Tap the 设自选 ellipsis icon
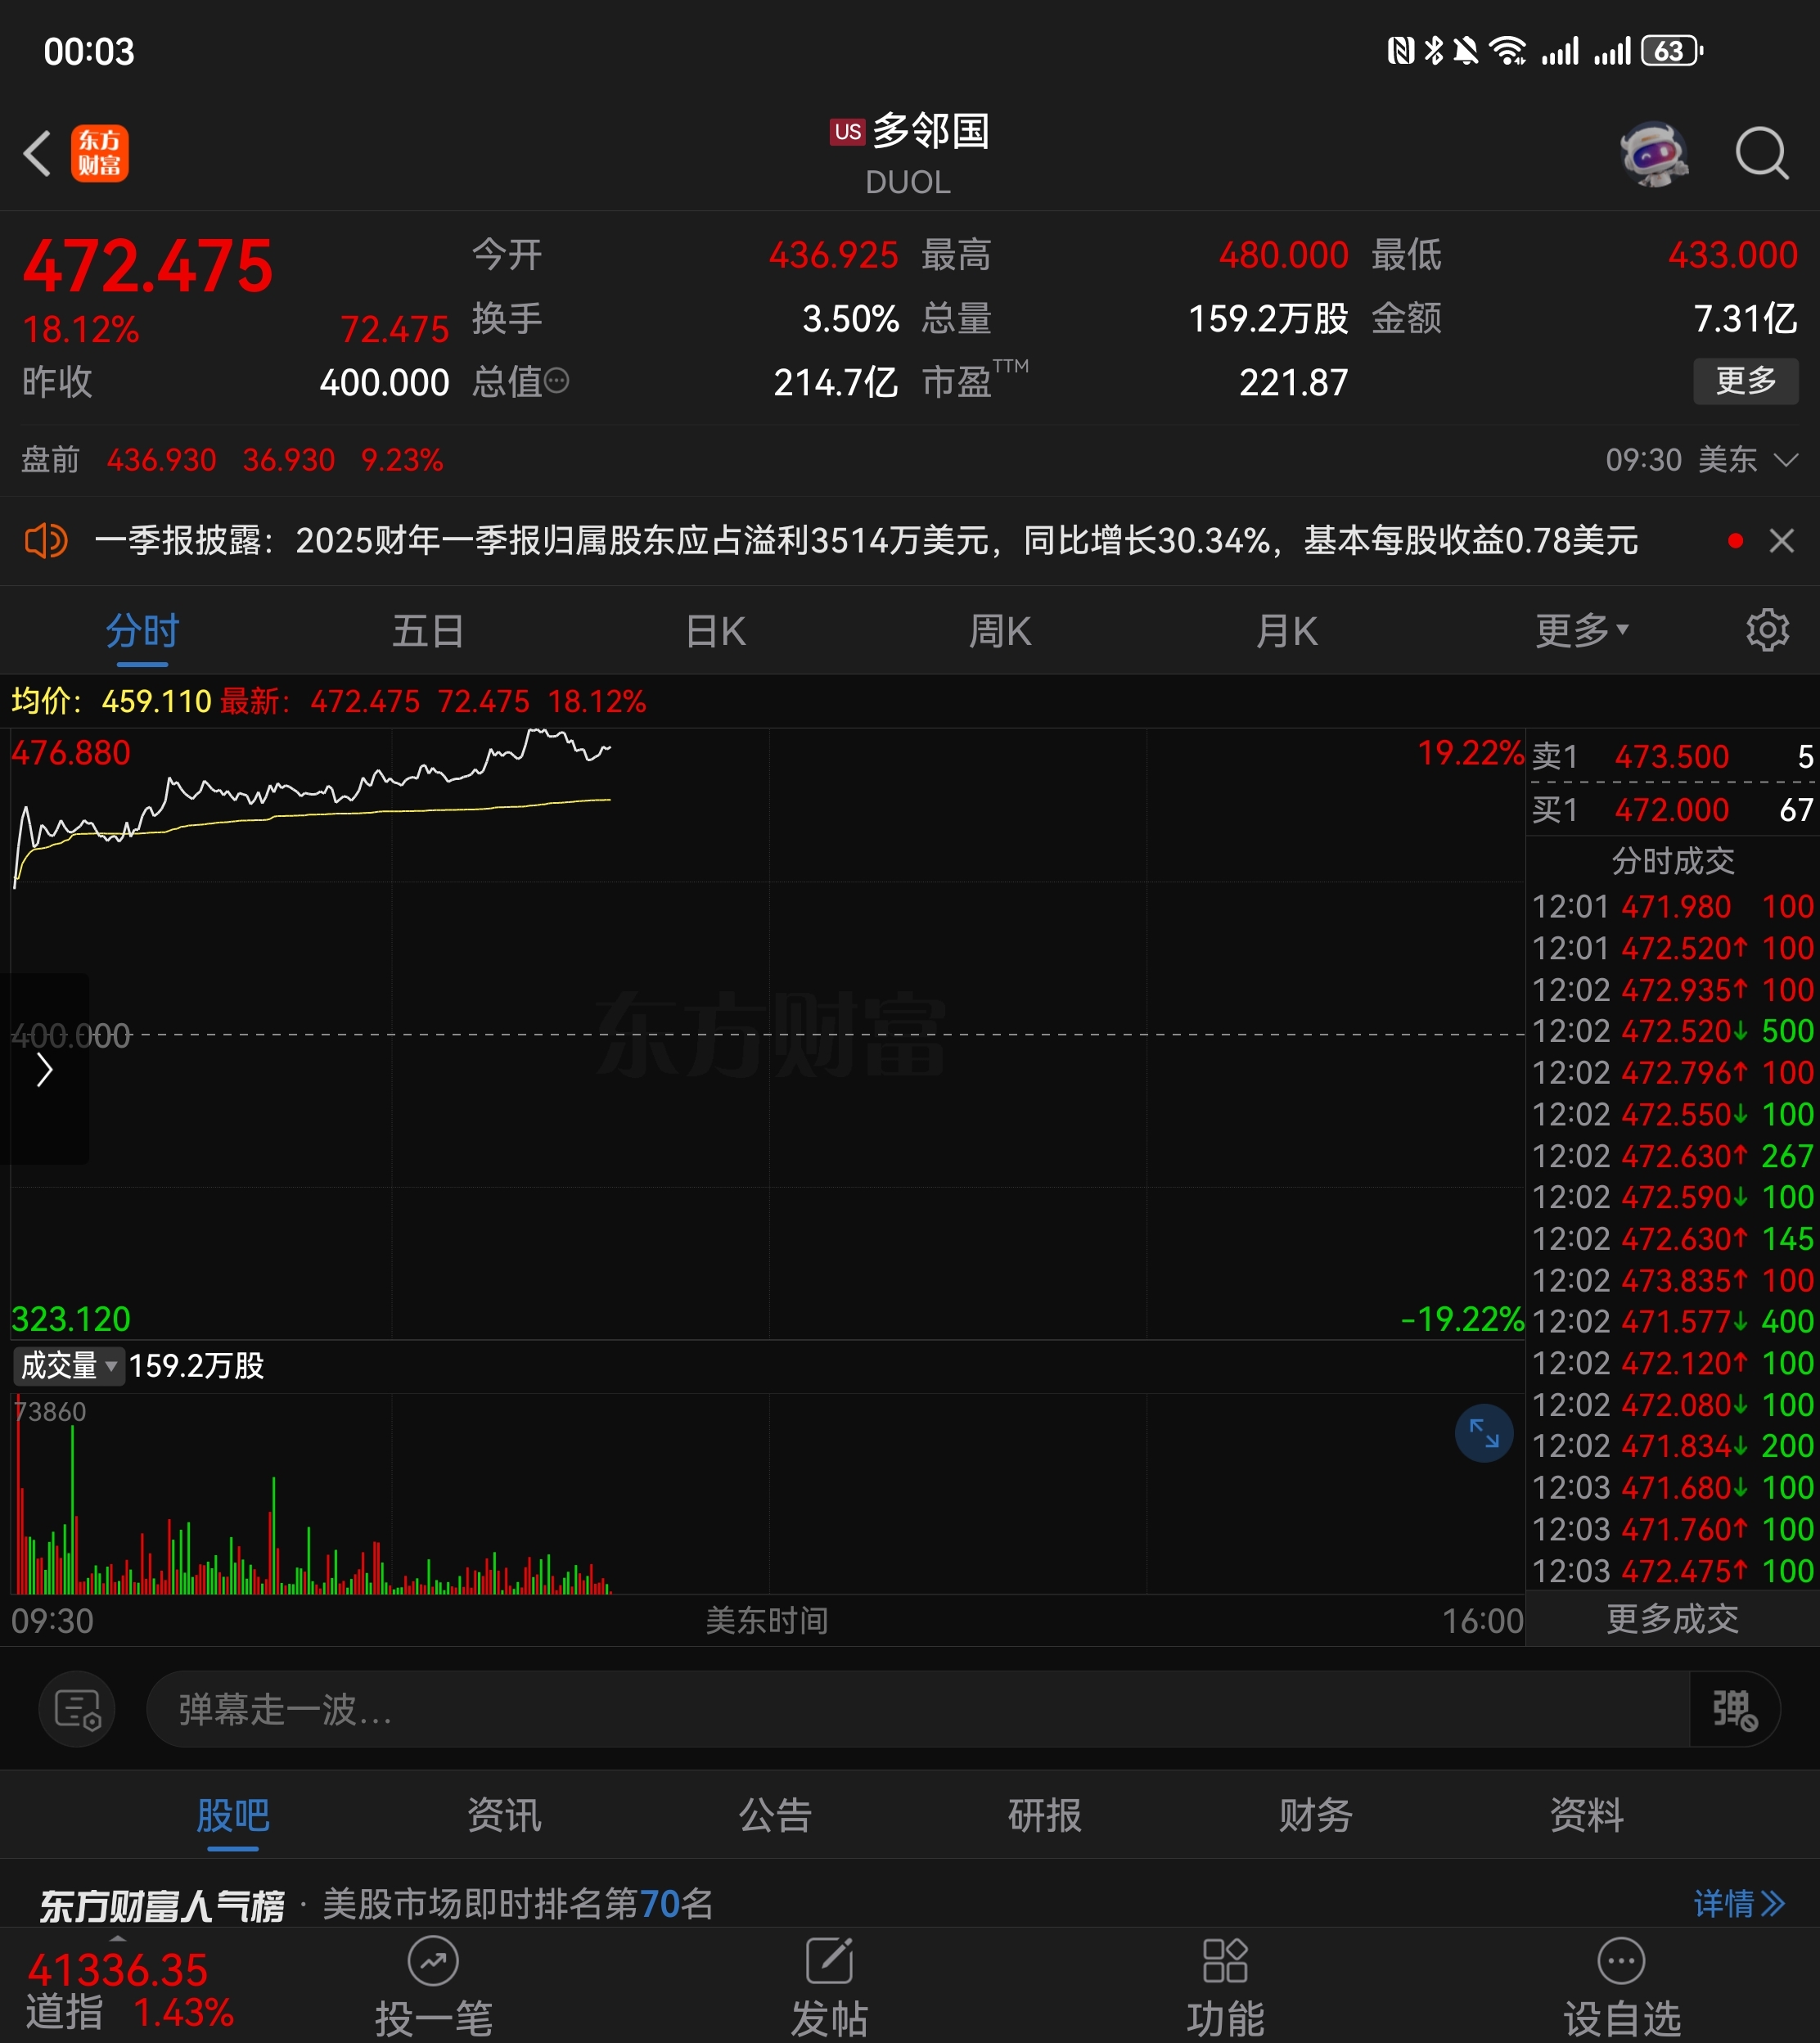Viewport: 1820px width, 2043px height. click(x=1621, y=1962)
